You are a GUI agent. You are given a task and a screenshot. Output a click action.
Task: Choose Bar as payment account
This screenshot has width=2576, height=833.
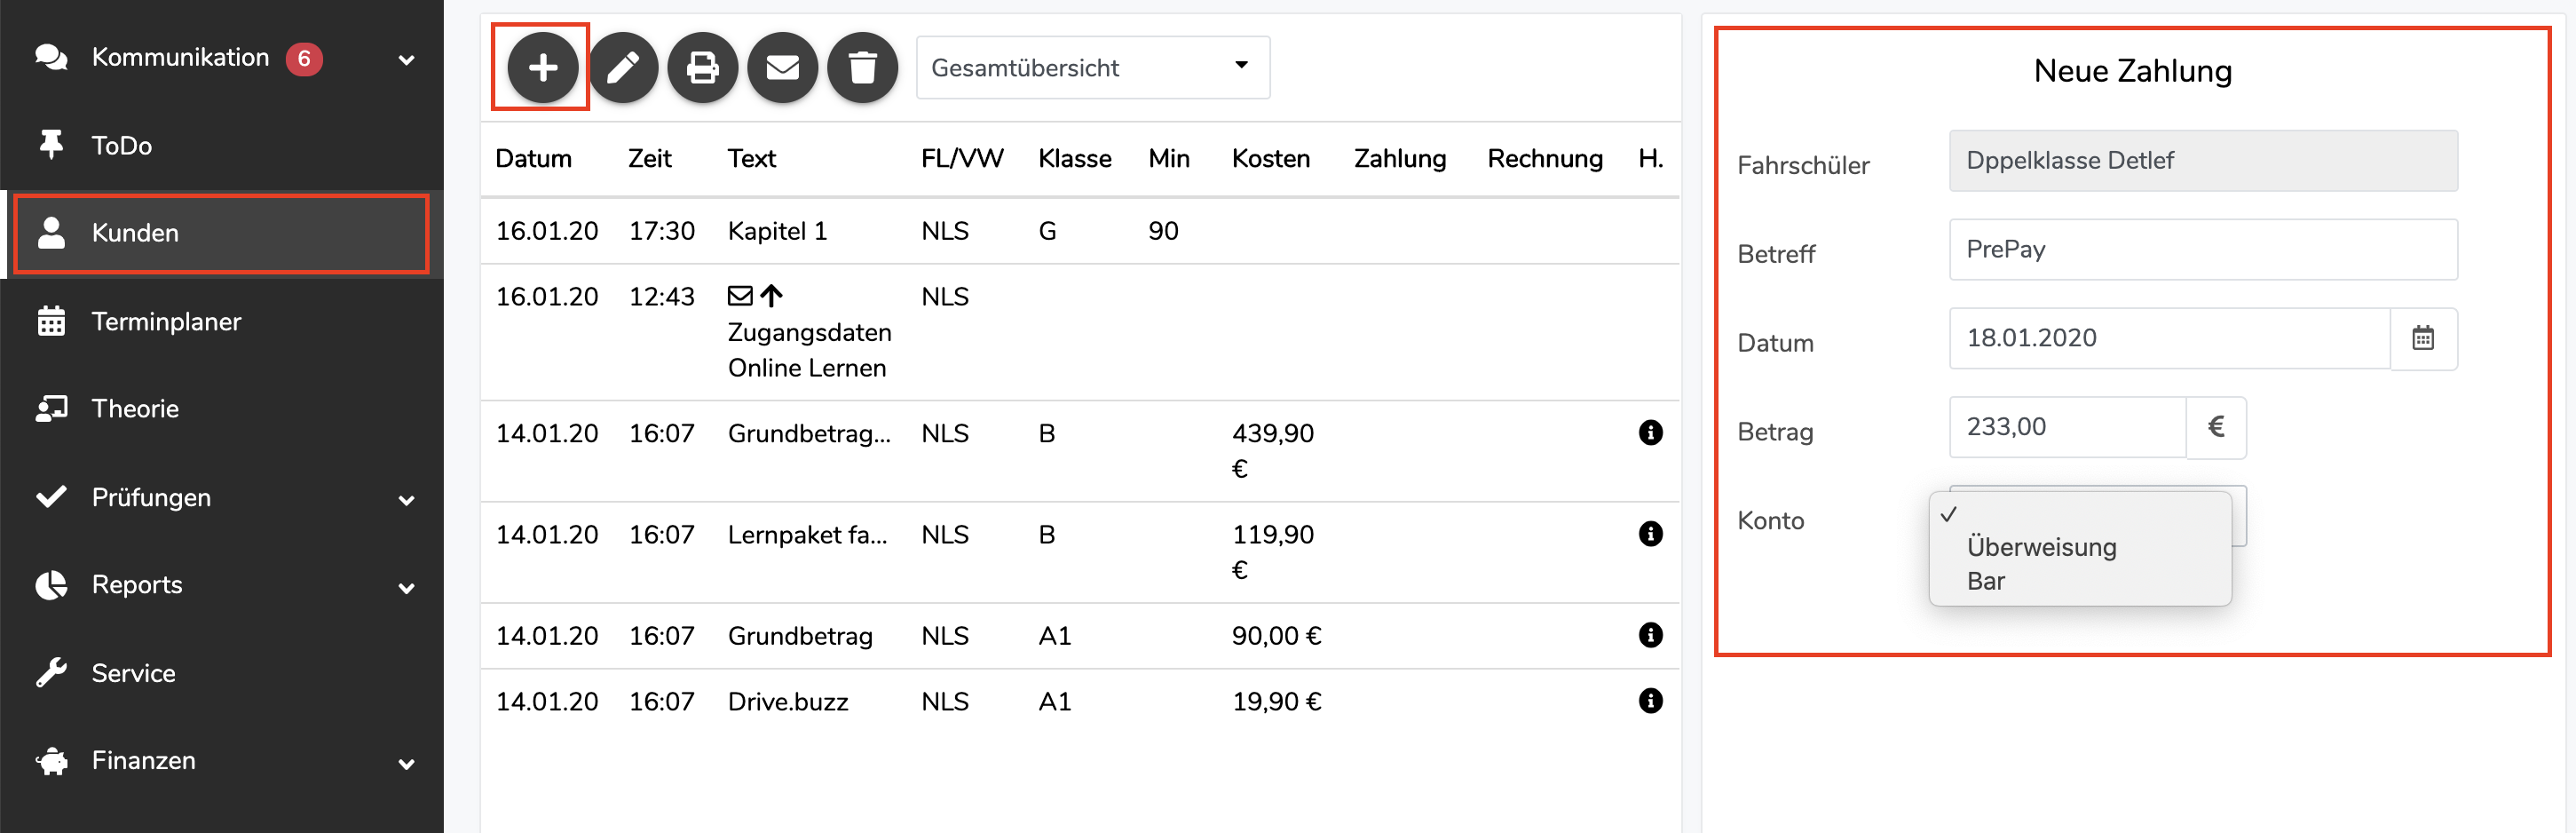(1986, 581)
